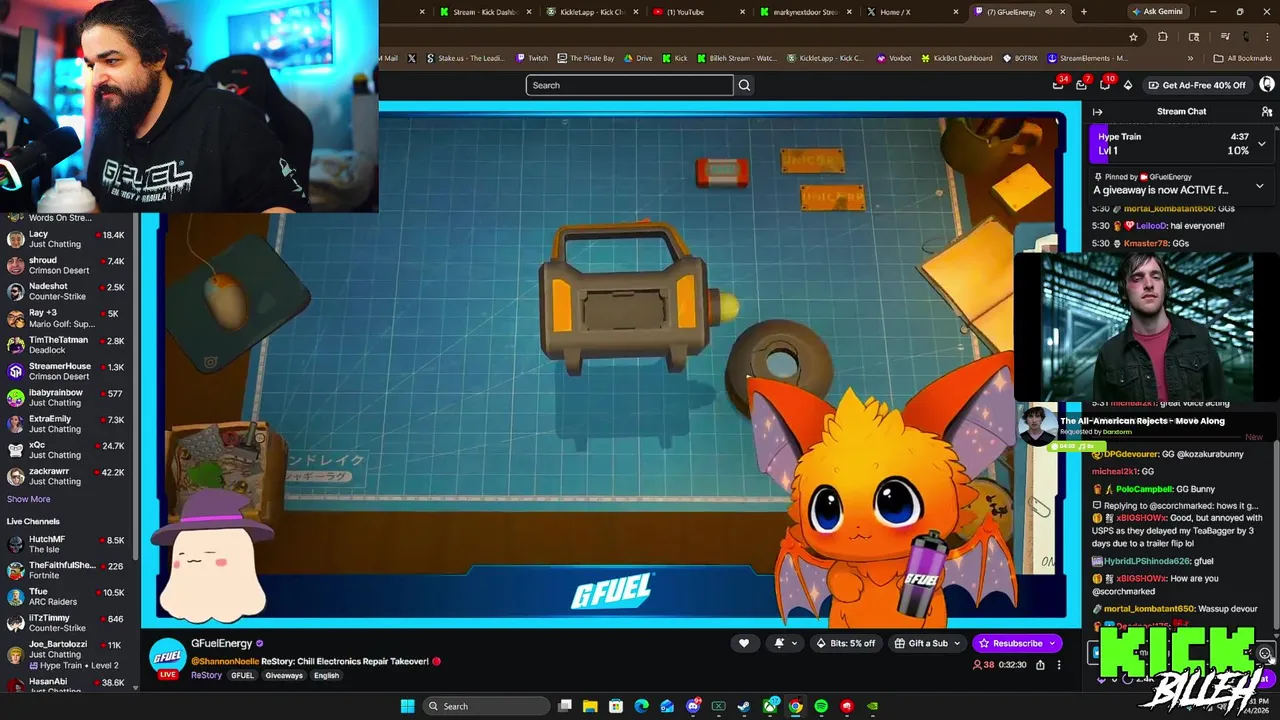
Task: Mute the GFuelEnergy tab audio icon
Action: (1048, 12)
